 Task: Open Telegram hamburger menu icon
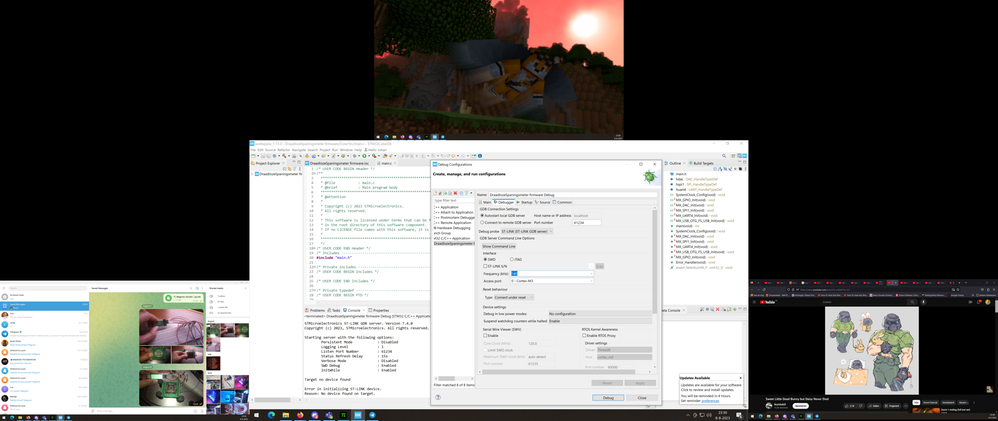point(4,288)
